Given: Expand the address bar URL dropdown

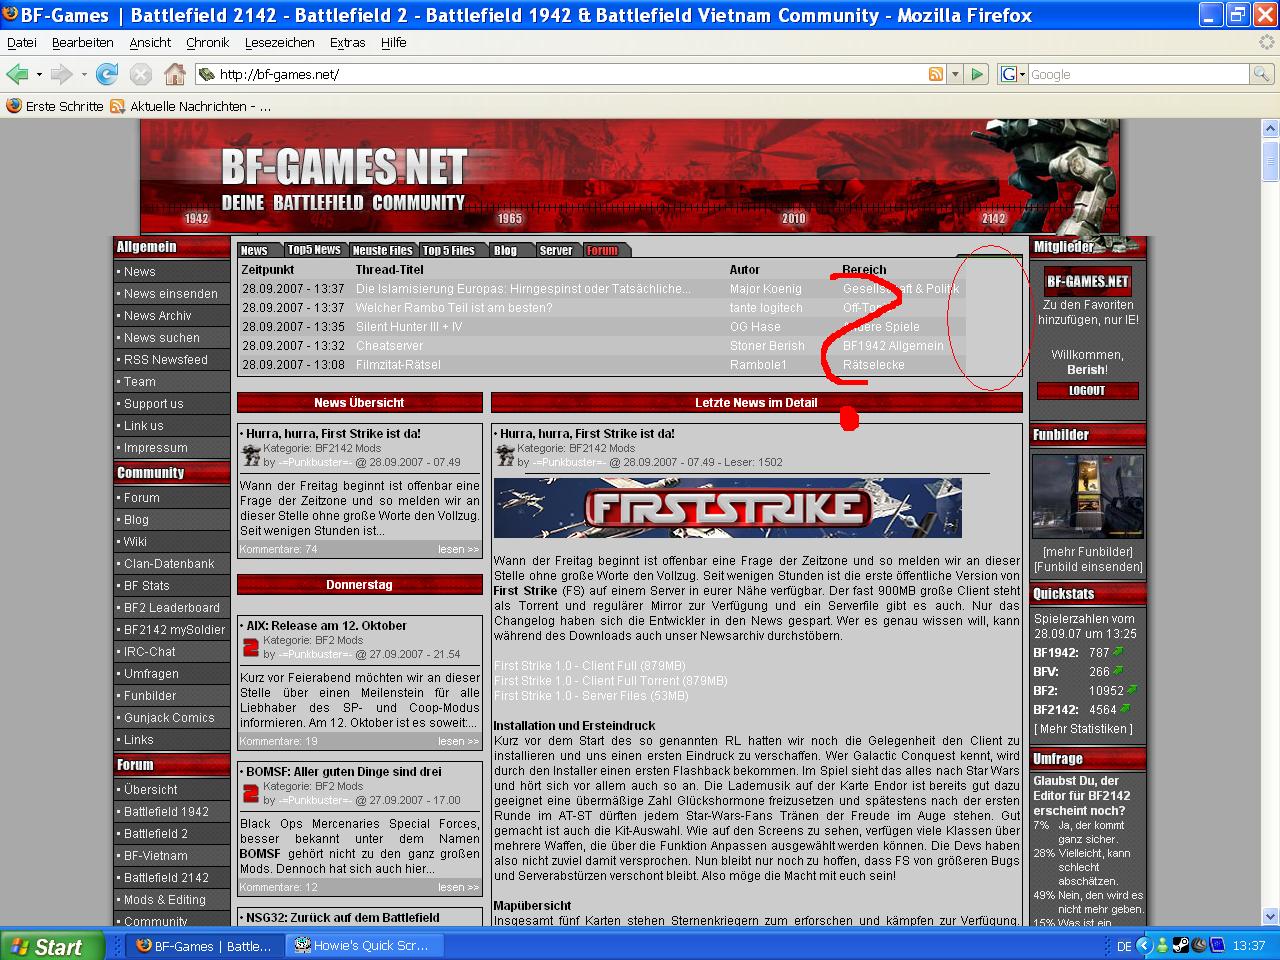Looking at the screenshot, I should (955, 74).
